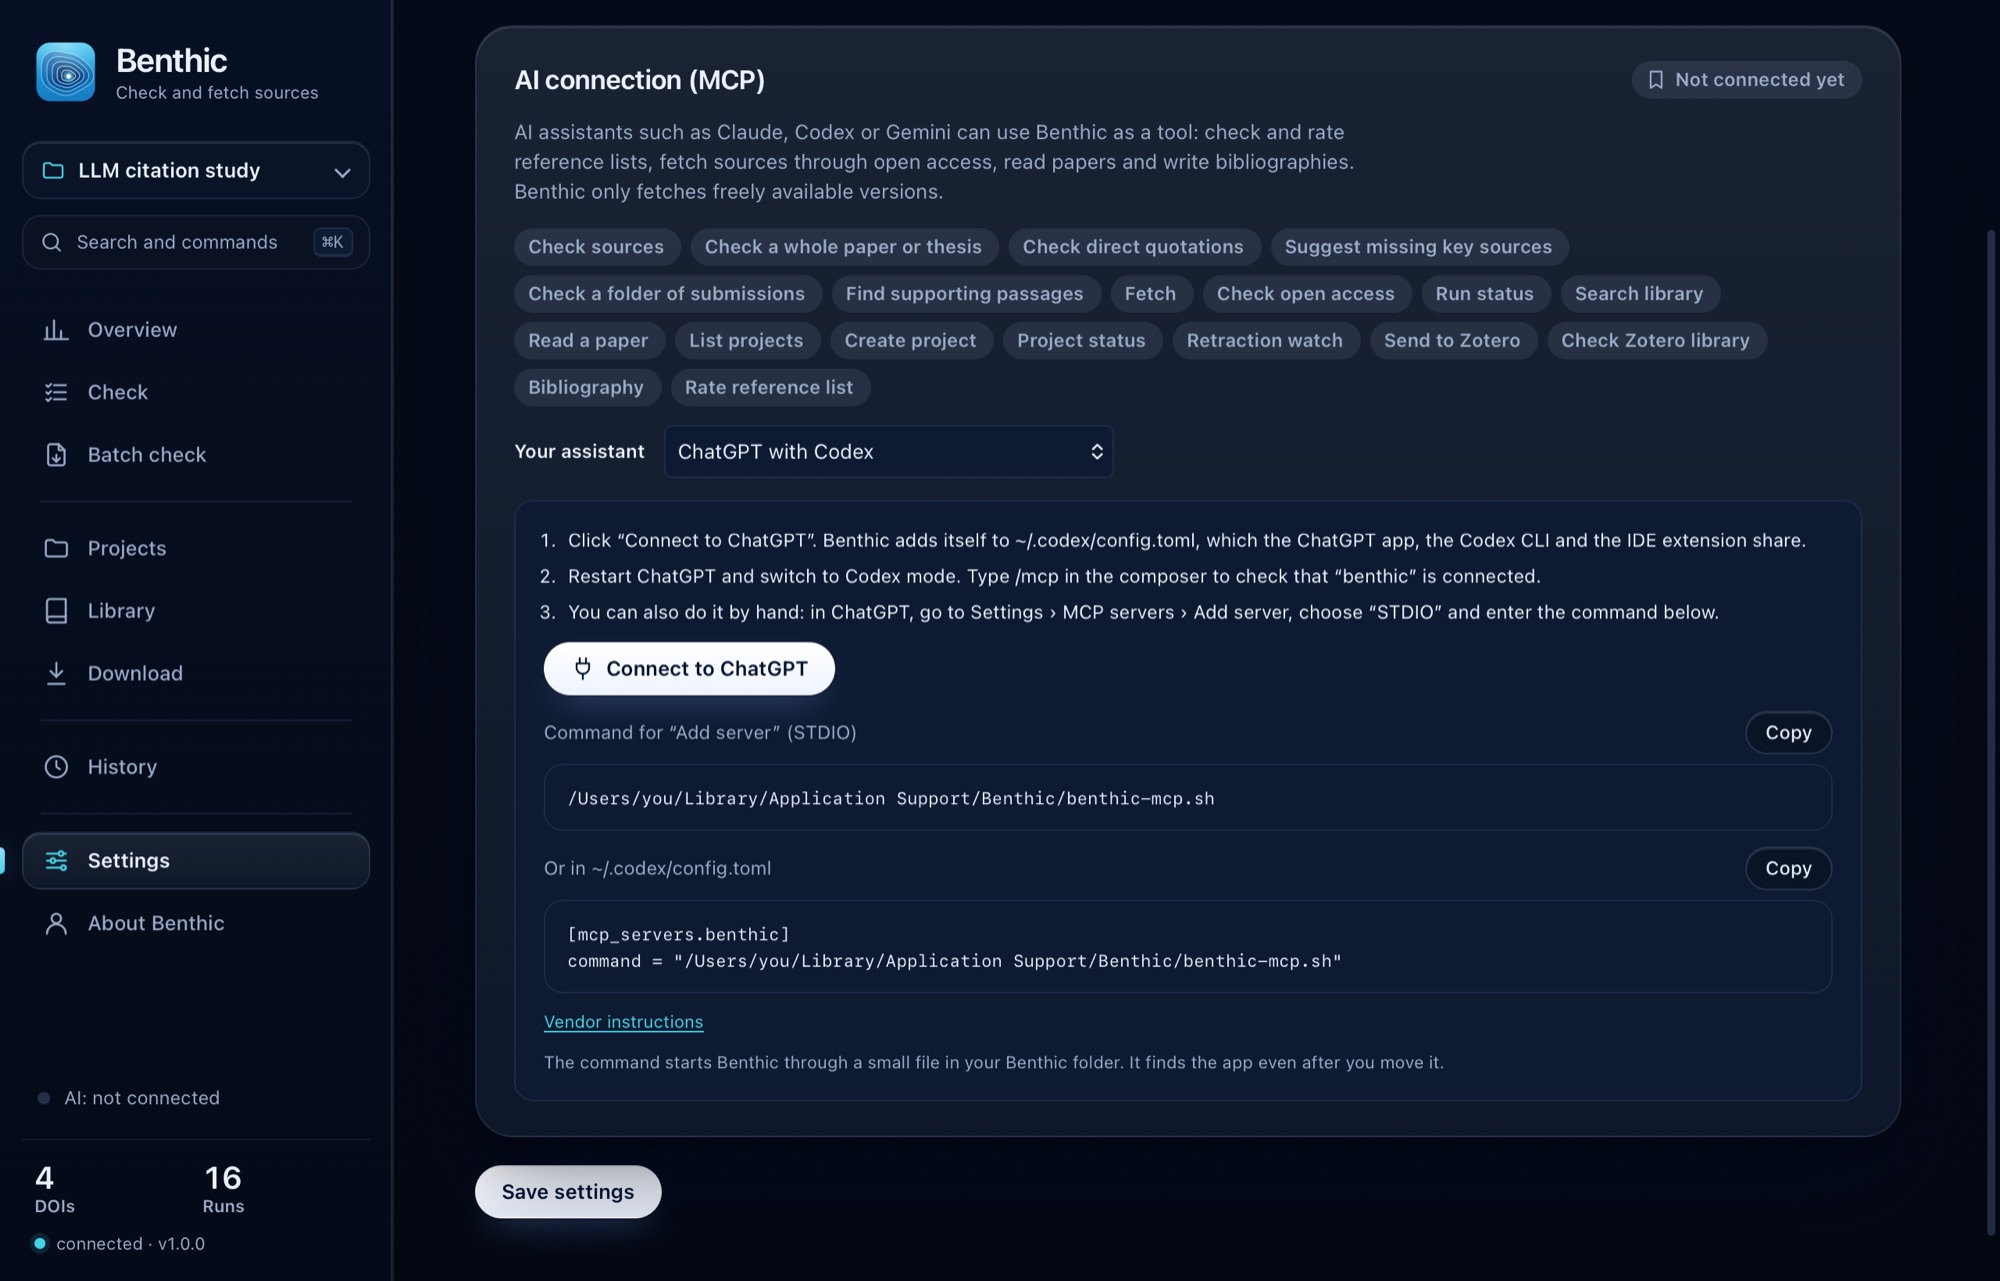
Task: Click the AI: not connected status text
Action: click(x=142, y=1098)
